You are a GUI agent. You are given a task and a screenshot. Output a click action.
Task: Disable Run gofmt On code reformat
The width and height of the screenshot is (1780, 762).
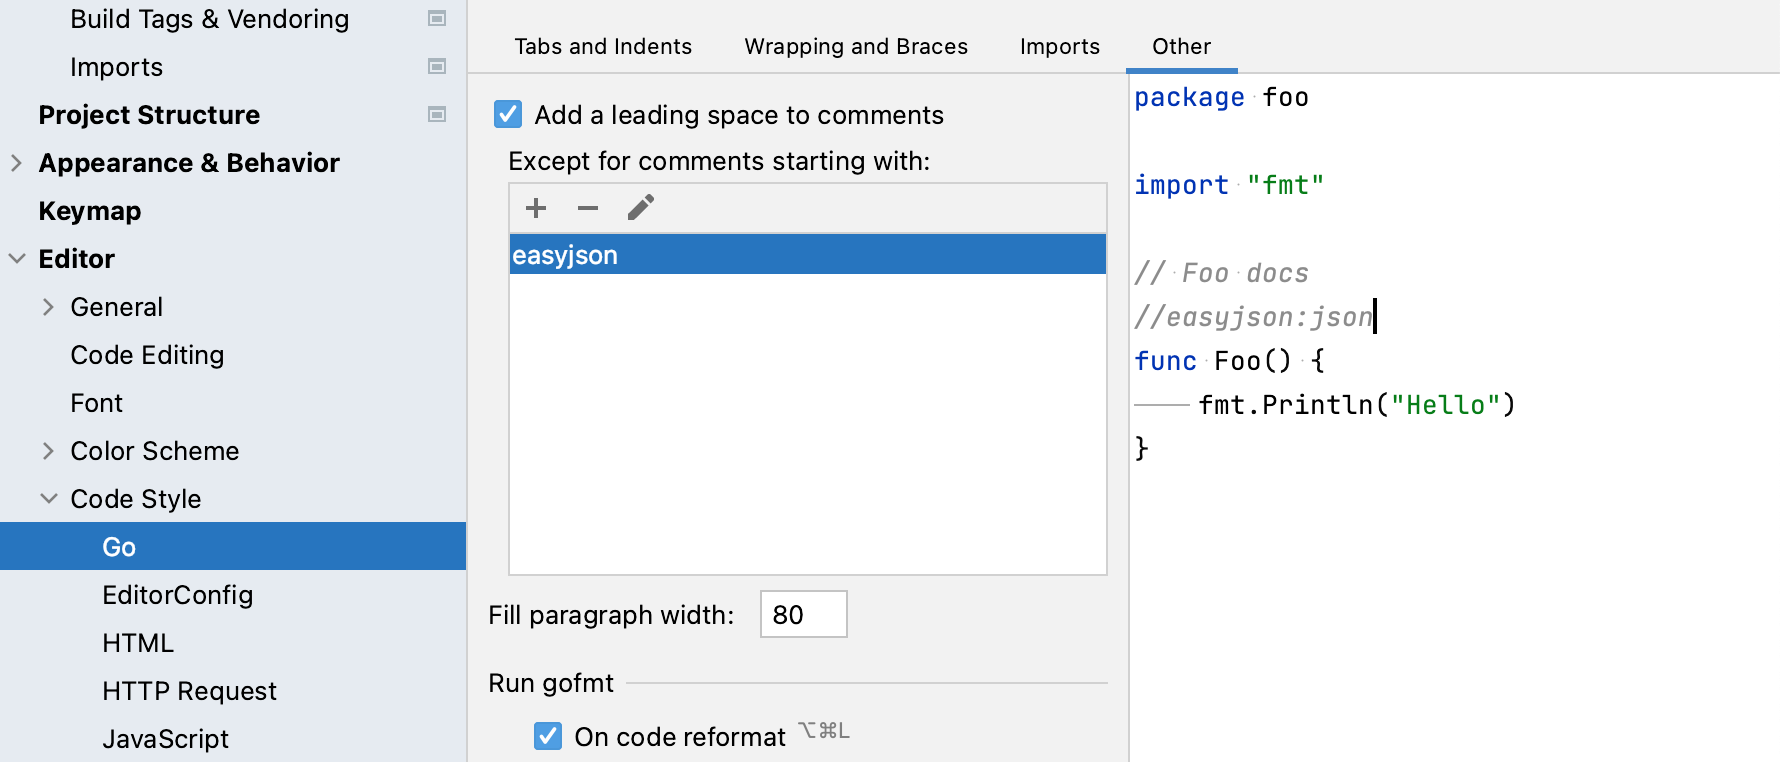coord(548,737)
